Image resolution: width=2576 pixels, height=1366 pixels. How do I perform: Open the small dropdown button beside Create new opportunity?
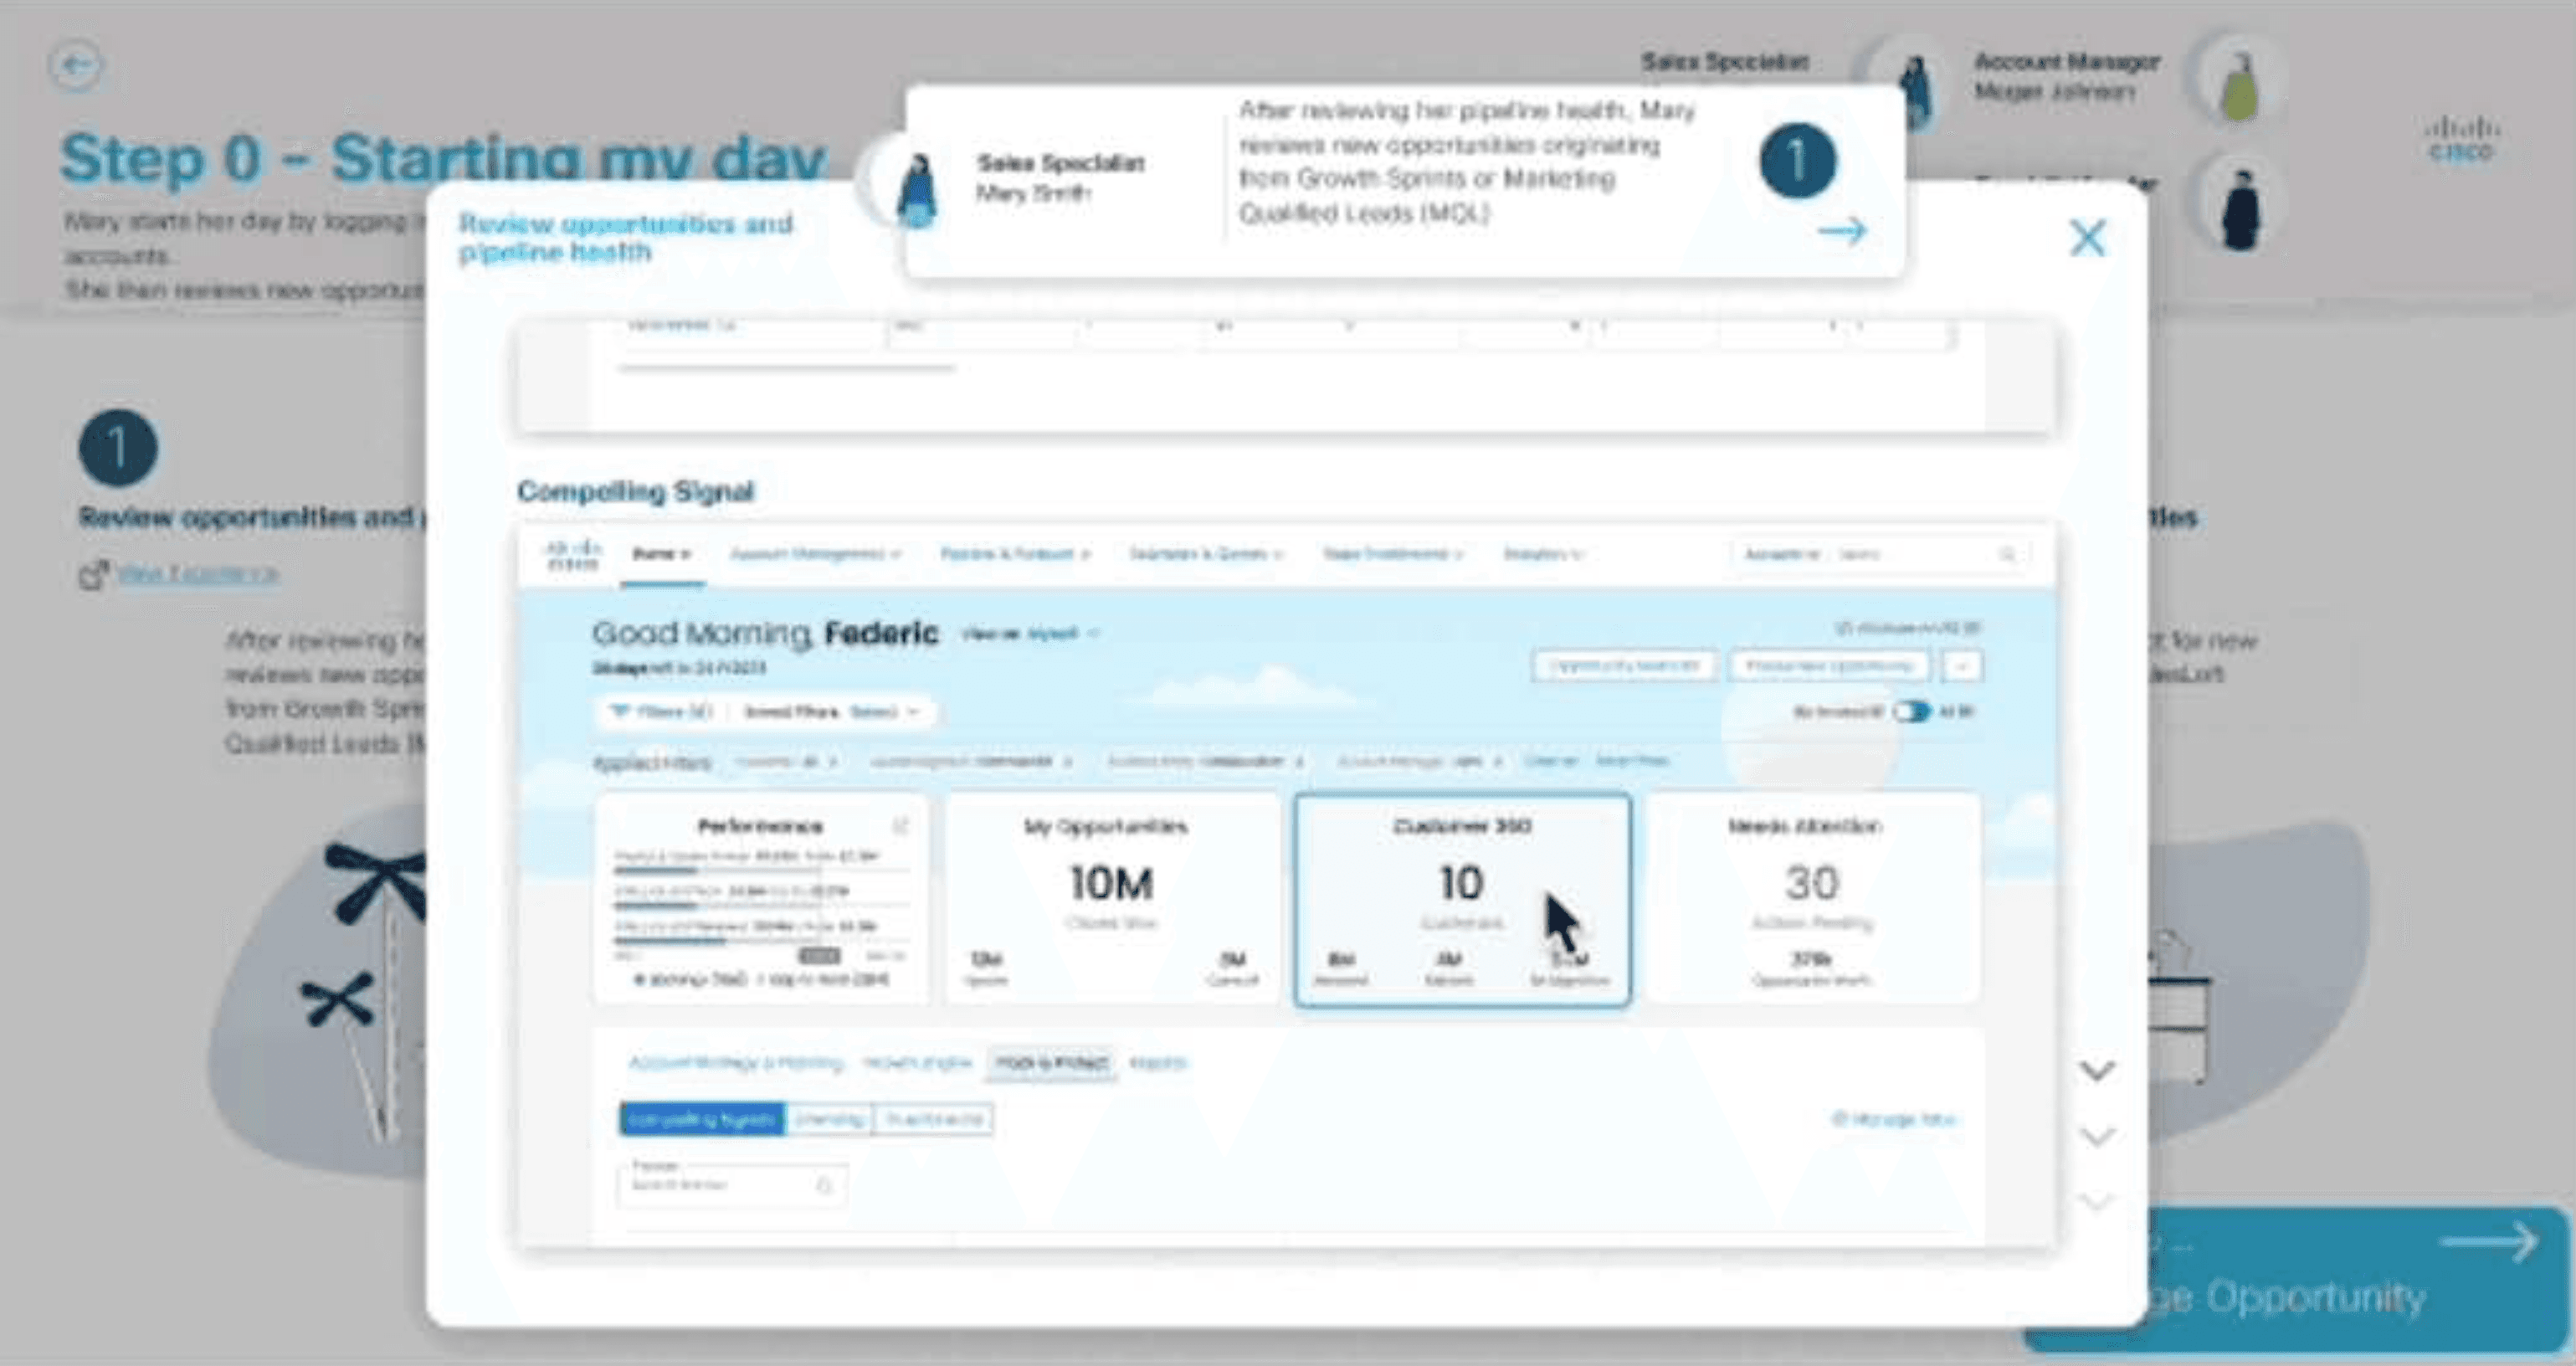click(x=1962, y=666)
